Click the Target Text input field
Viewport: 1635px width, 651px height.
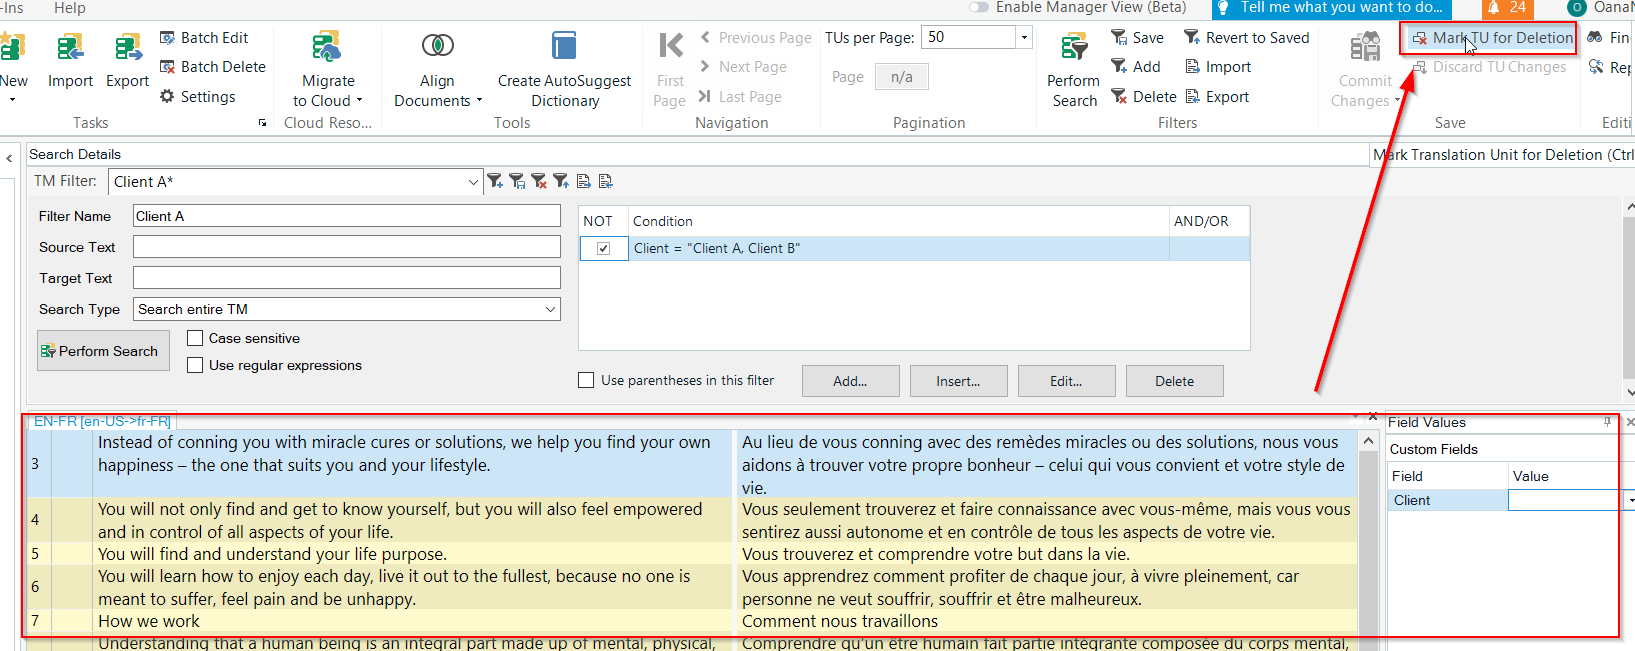346,278
